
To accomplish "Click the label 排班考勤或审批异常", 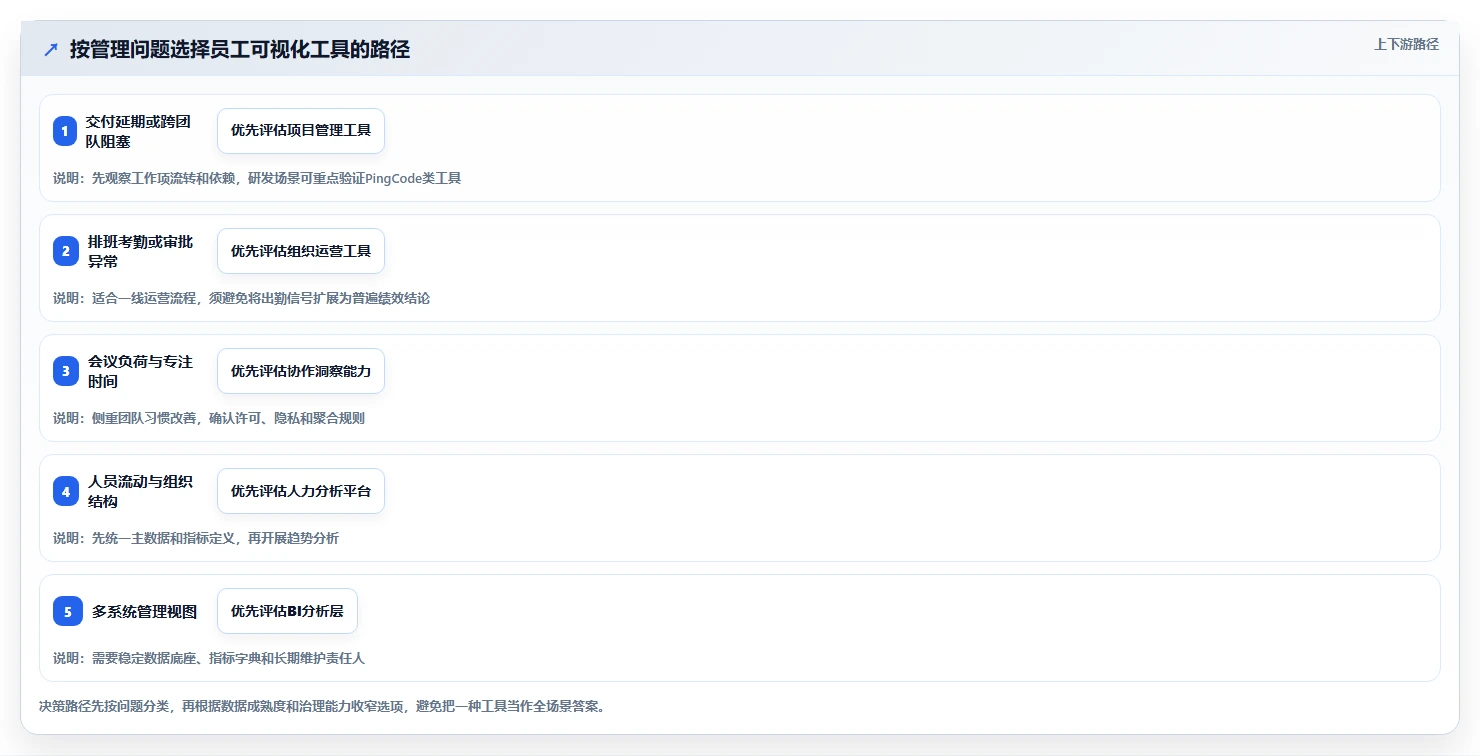I will pyautogui.click(x=139, y=251).
